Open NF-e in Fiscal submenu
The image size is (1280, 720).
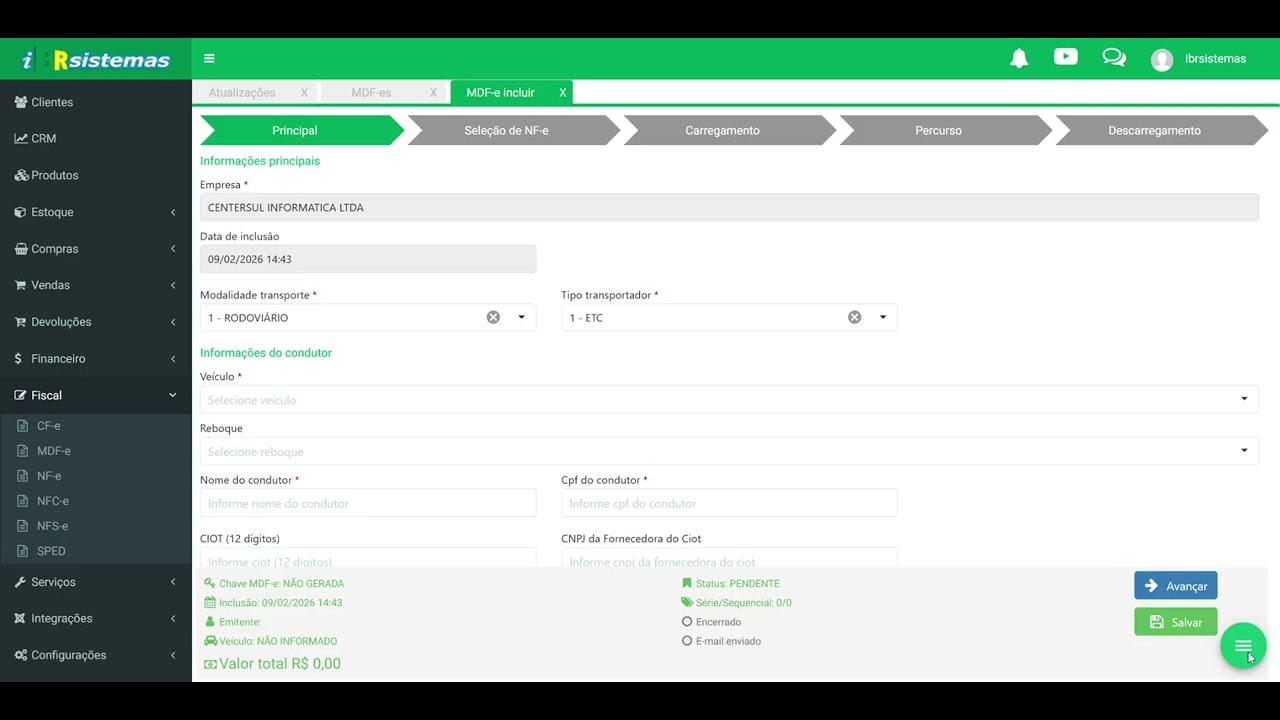click(x=49, y=476)
